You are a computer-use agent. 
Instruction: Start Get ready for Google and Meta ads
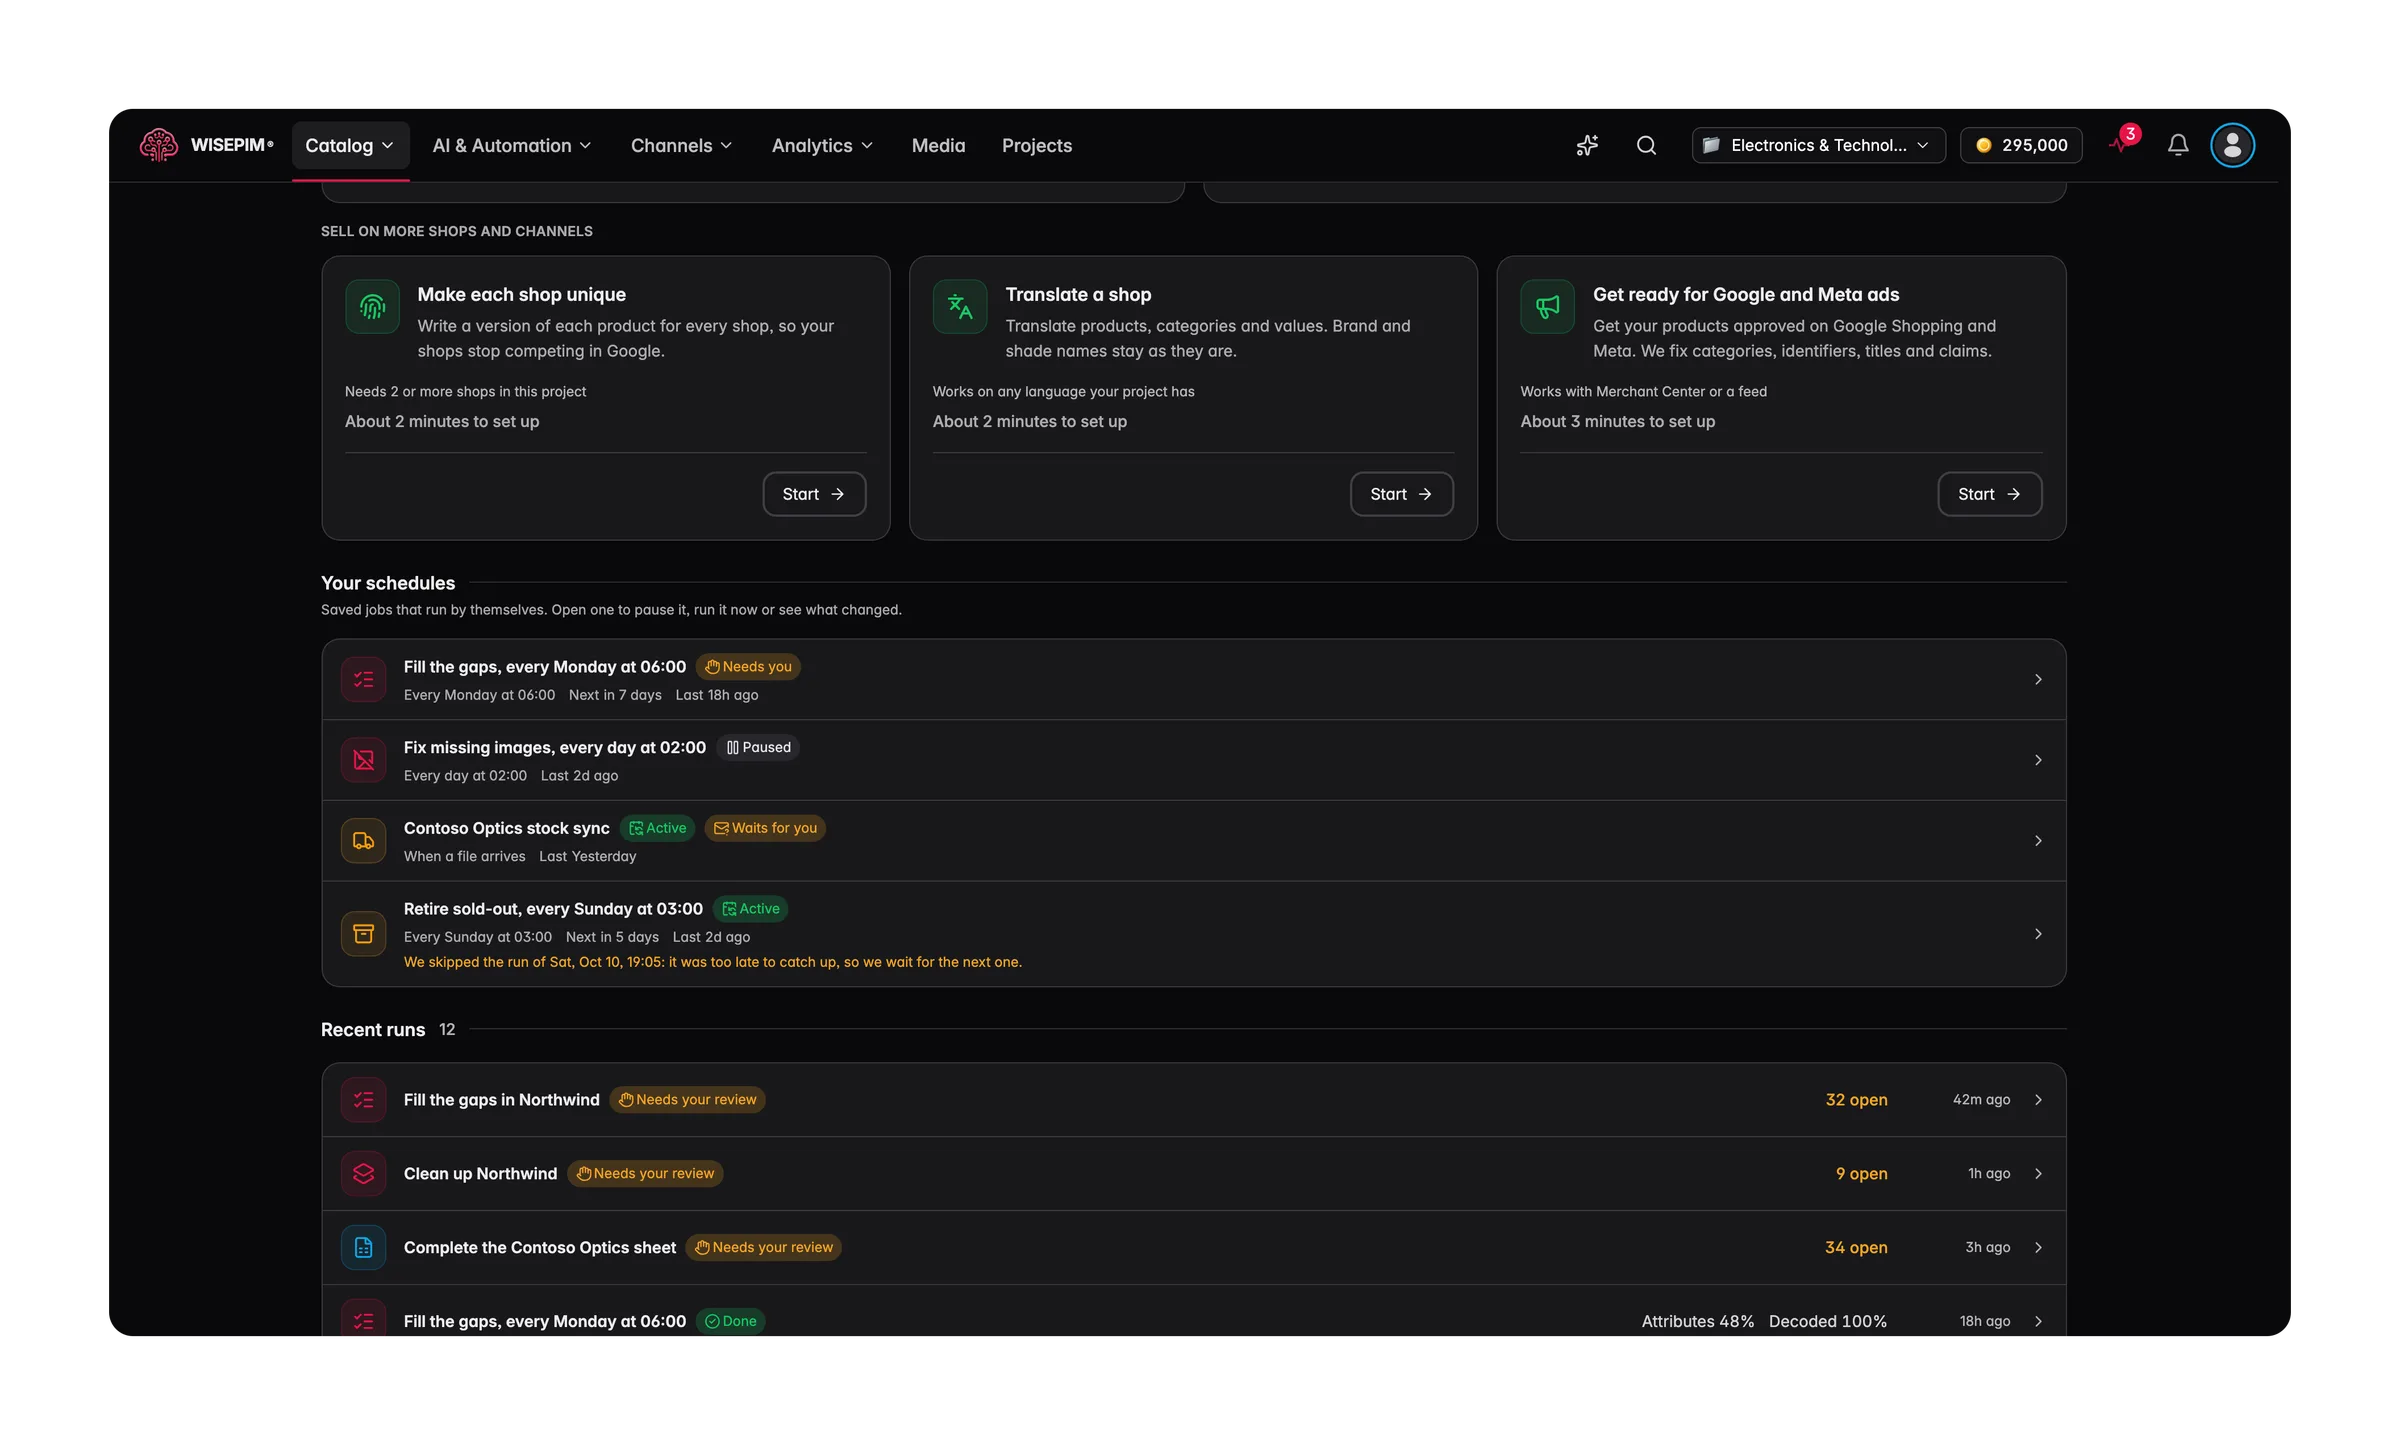pos(1990,494)
